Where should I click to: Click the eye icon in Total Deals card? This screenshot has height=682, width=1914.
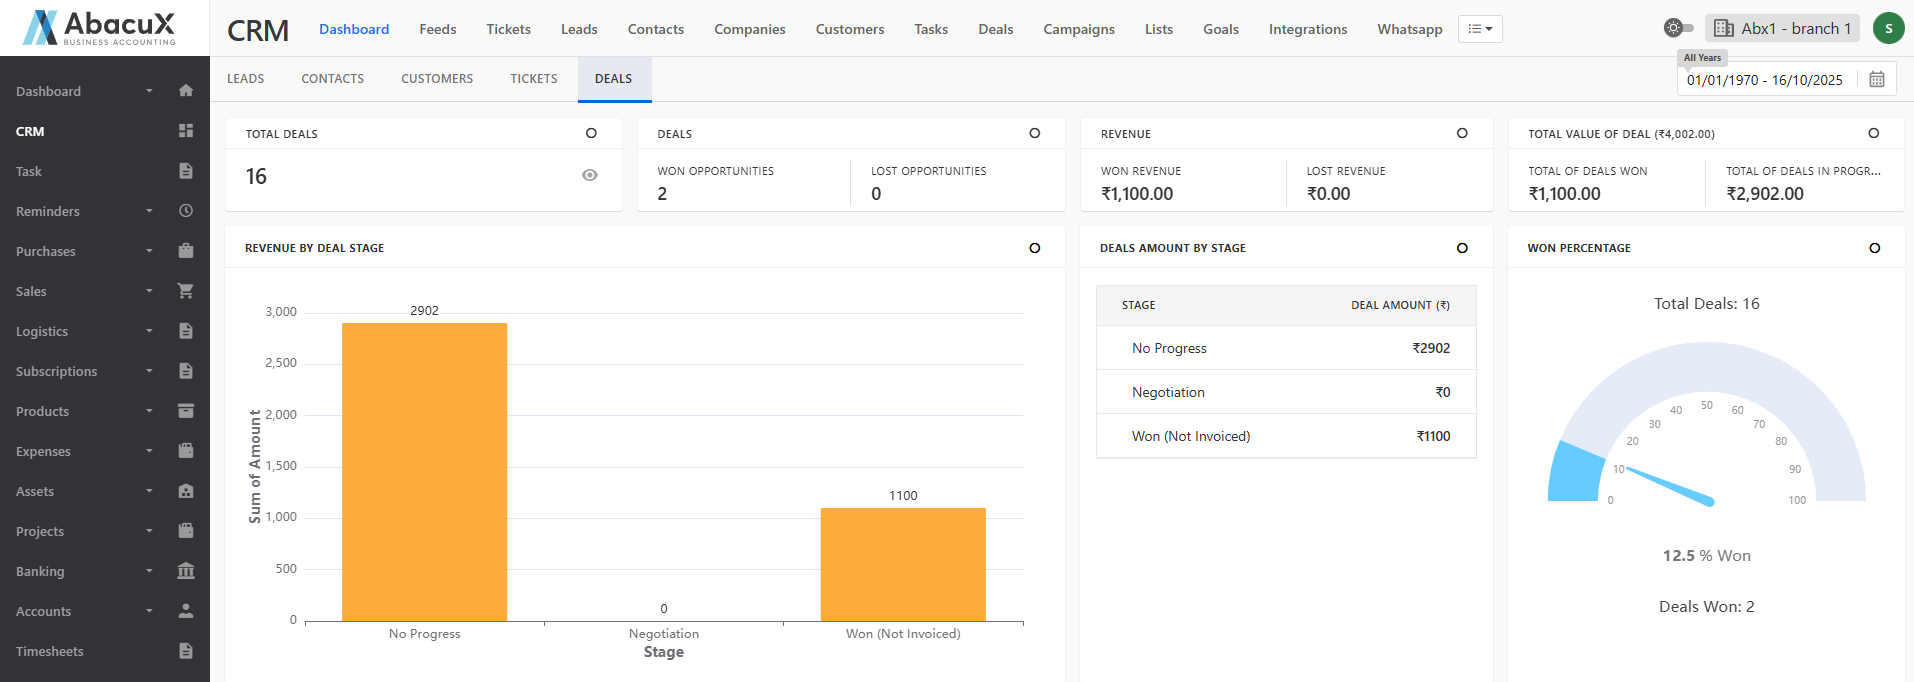(589, 176)
